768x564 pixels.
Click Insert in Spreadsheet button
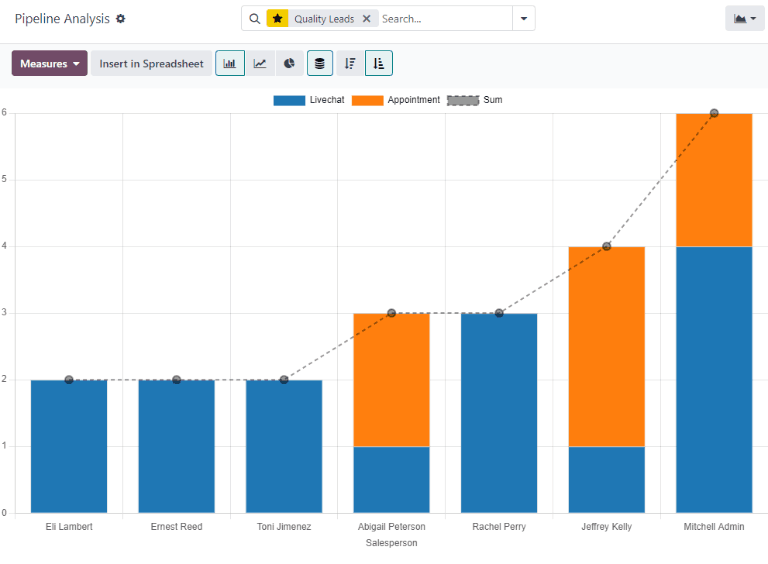[151, 64]
